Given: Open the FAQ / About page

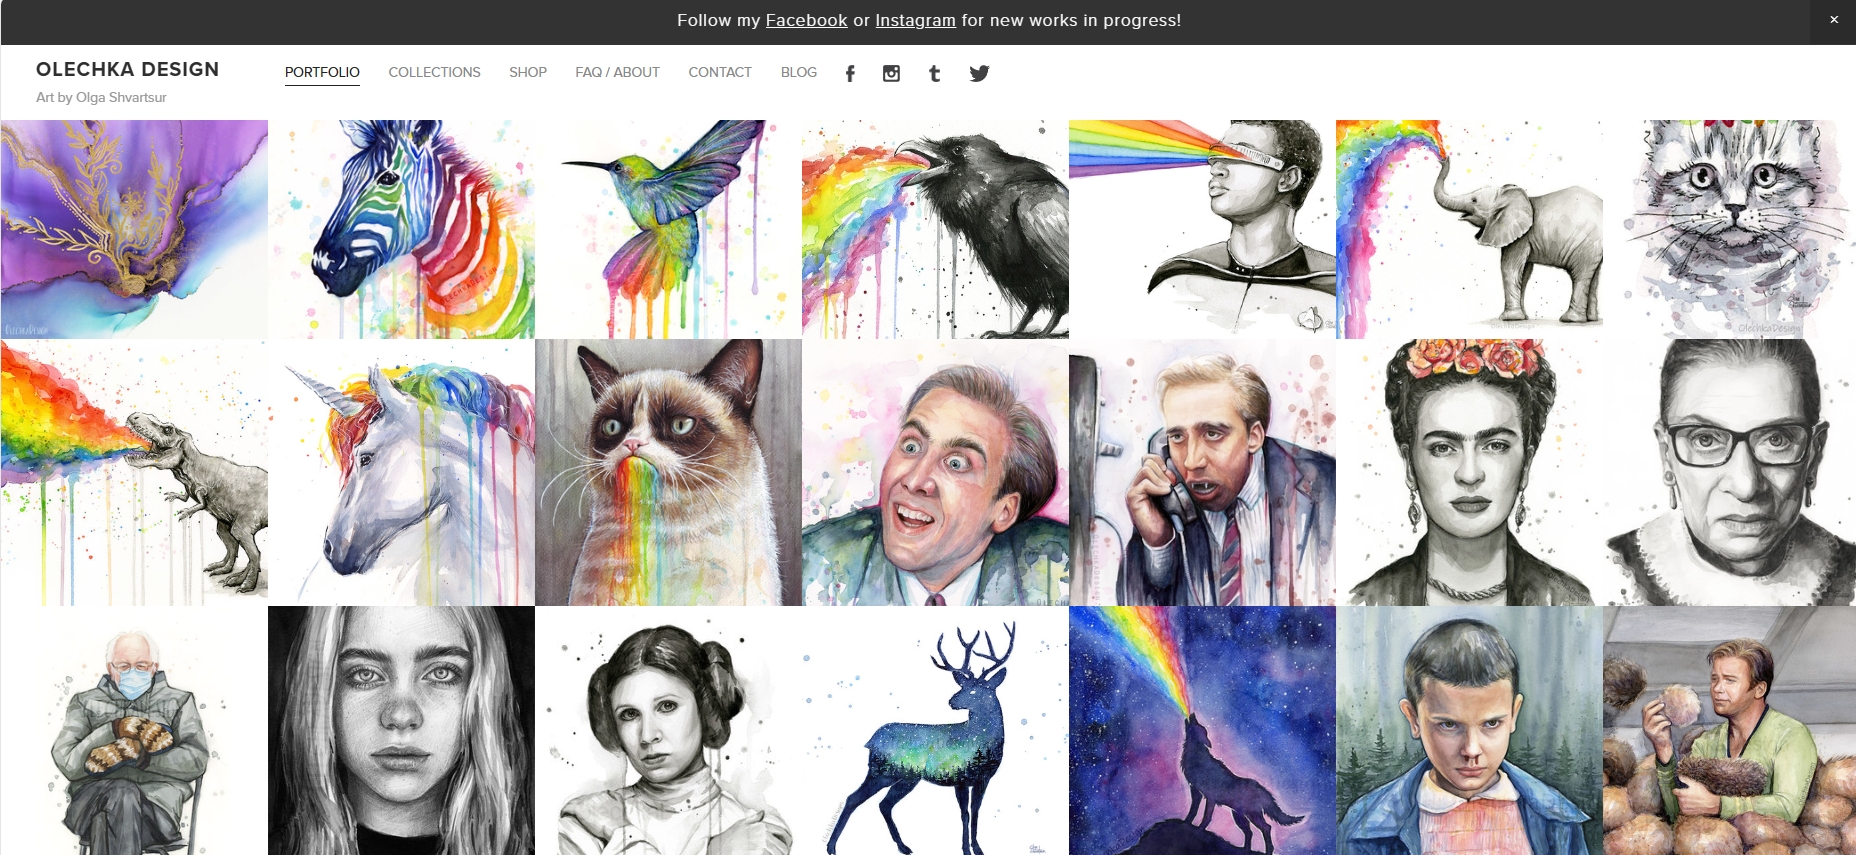Looking at the screenshot, I should tap(617, 72).
